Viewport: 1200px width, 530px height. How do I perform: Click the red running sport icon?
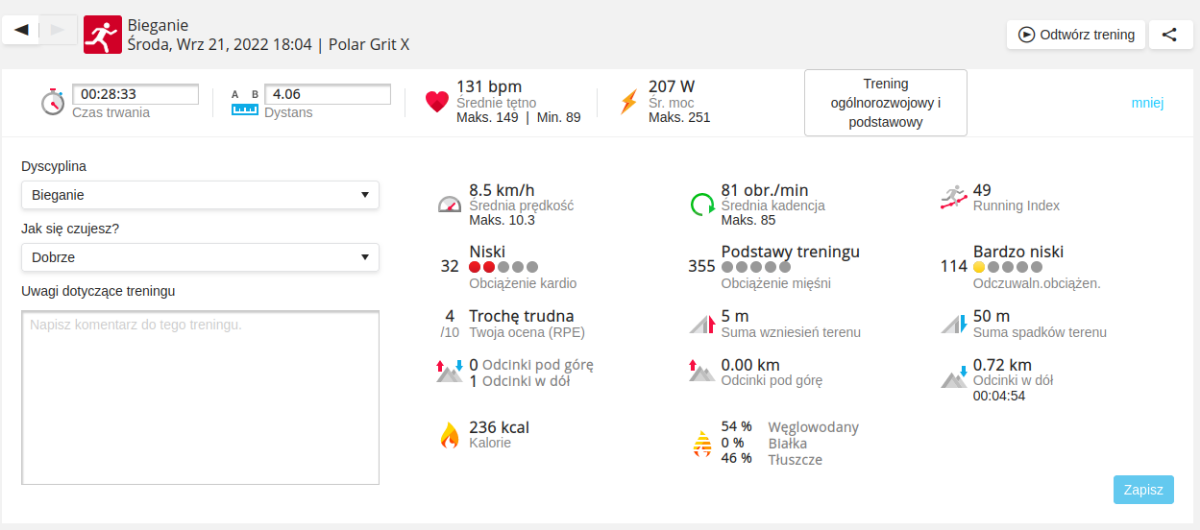coord(102,34)
